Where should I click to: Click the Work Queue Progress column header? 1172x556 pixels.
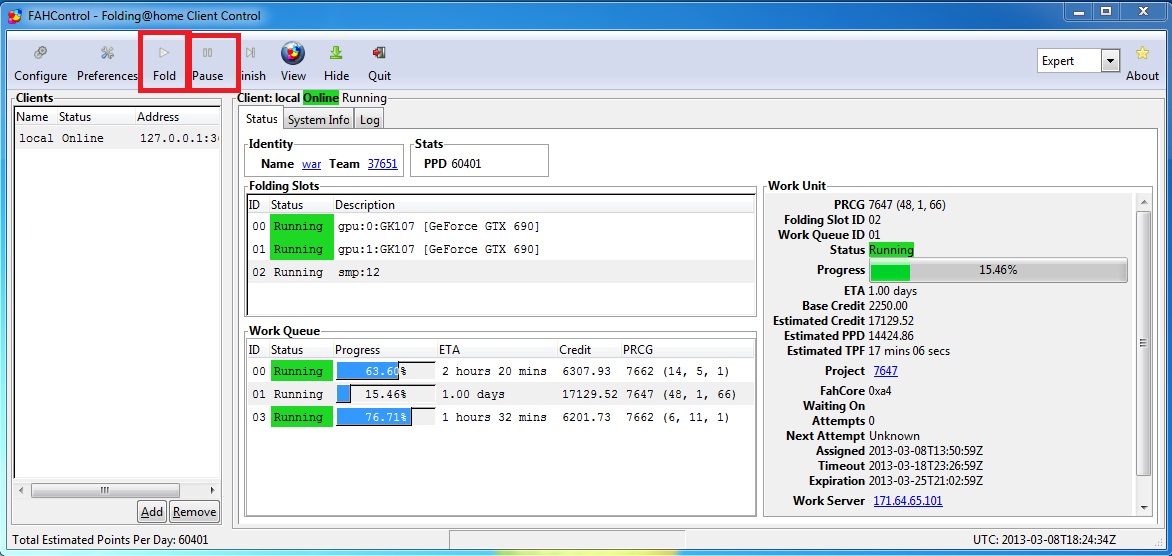[x=385, y=350]
